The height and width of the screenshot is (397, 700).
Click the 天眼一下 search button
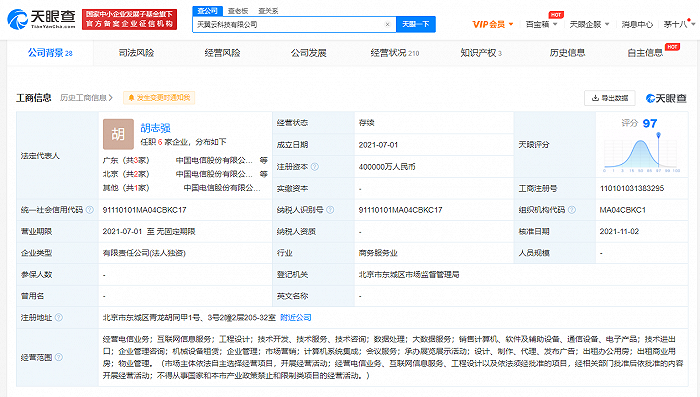(x=416, y=24)
